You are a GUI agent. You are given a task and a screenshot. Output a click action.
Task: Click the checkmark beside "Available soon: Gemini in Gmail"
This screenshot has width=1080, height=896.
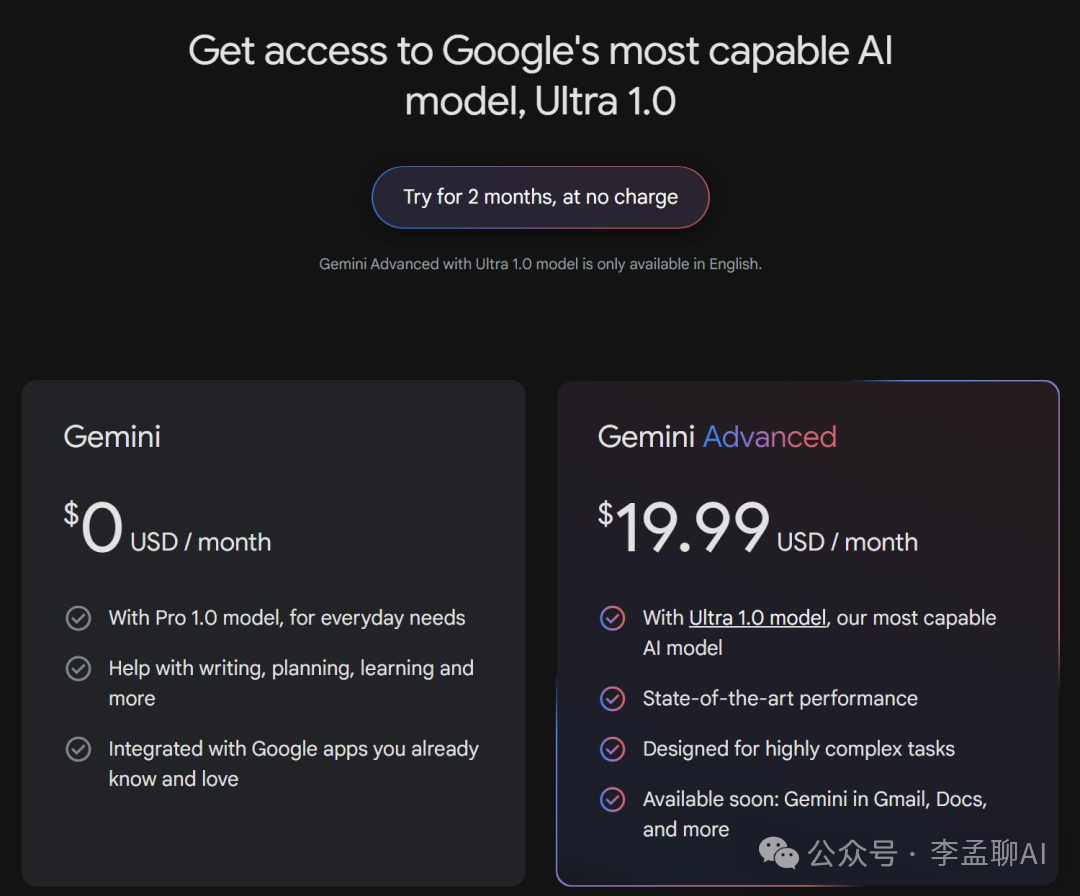point(612,799)
